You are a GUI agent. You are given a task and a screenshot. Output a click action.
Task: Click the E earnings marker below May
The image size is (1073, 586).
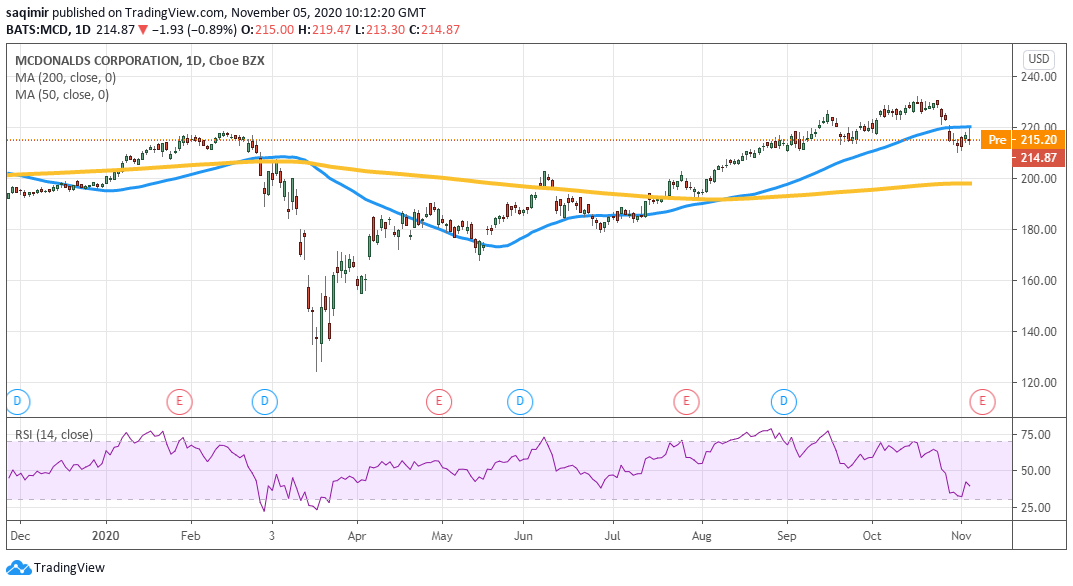tap(438, 401)
